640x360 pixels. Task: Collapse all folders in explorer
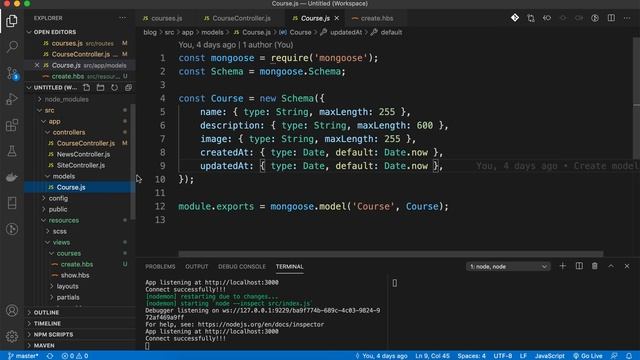pos(128,87)
